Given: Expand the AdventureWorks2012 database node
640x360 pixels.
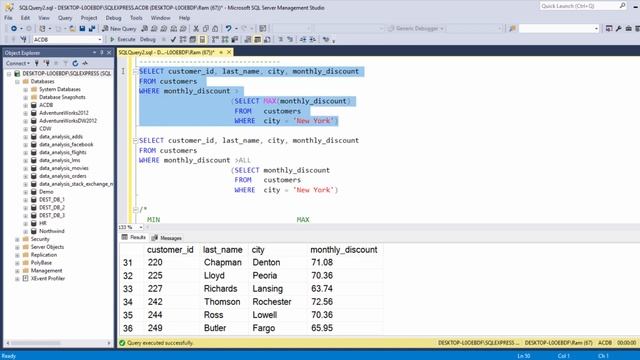Looking at the screenshot, I should click(x=26, y=113).
